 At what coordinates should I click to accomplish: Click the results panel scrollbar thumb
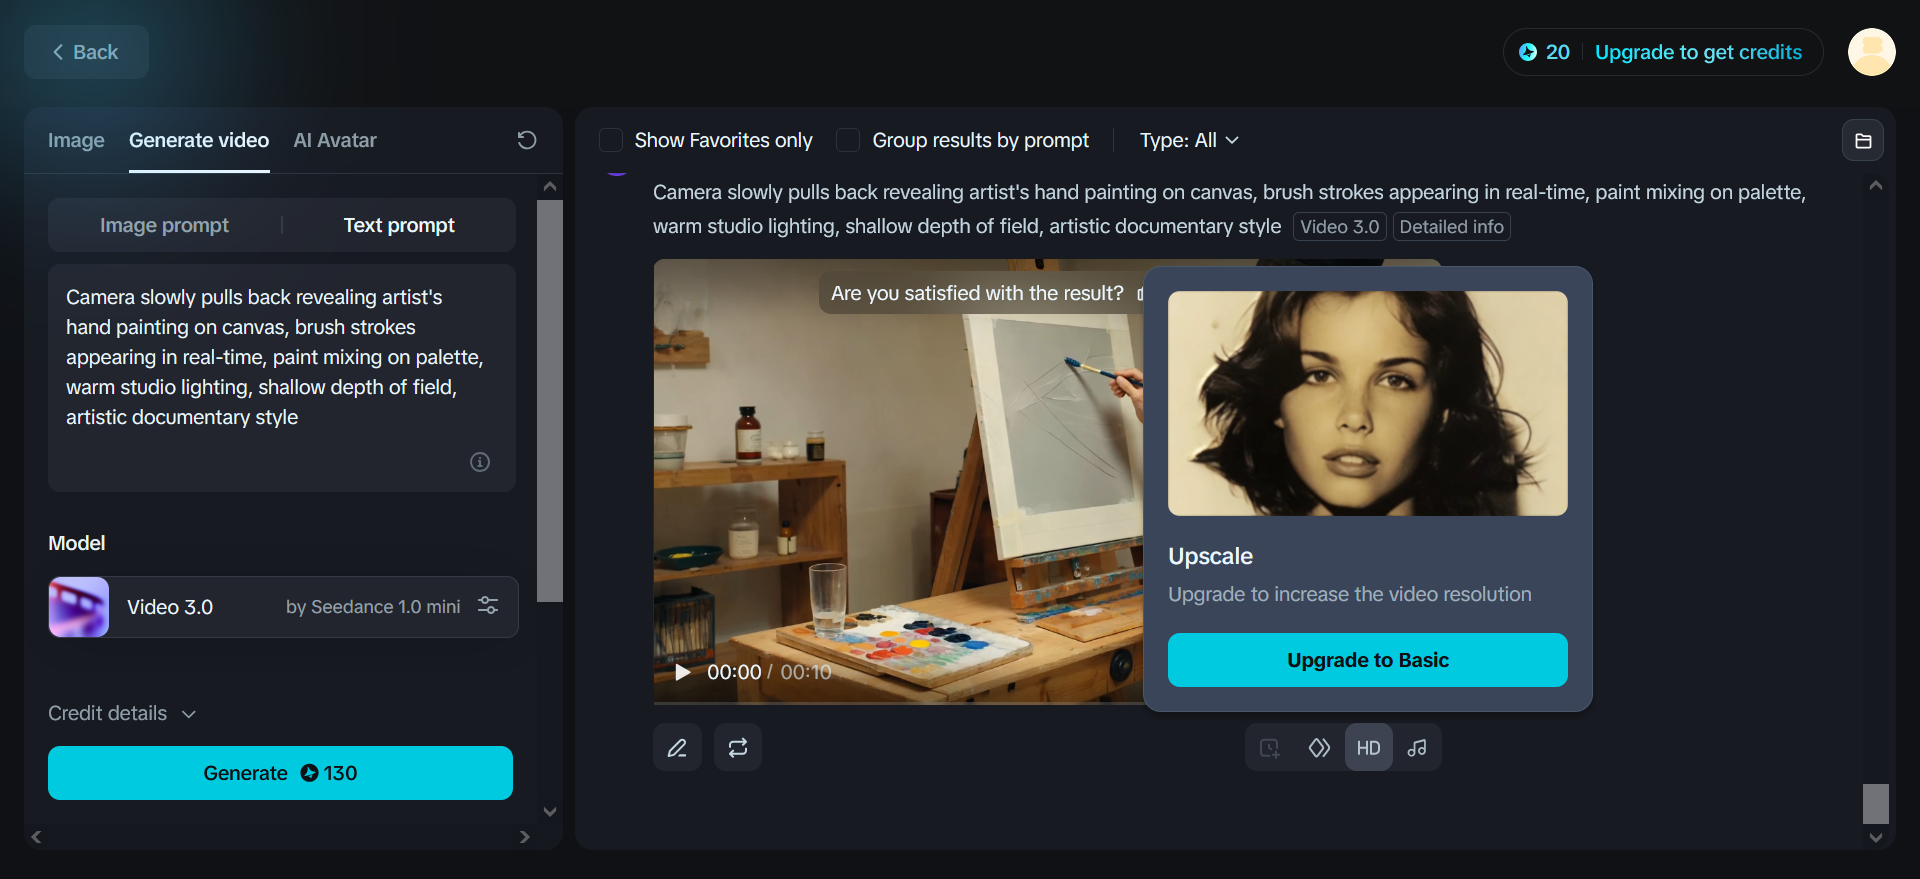tap(1876, 804)
